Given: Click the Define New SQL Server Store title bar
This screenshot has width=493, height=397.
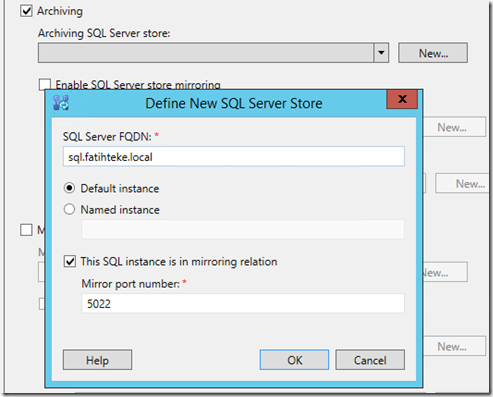Looking at the screenshot, I should pos(233,103).
